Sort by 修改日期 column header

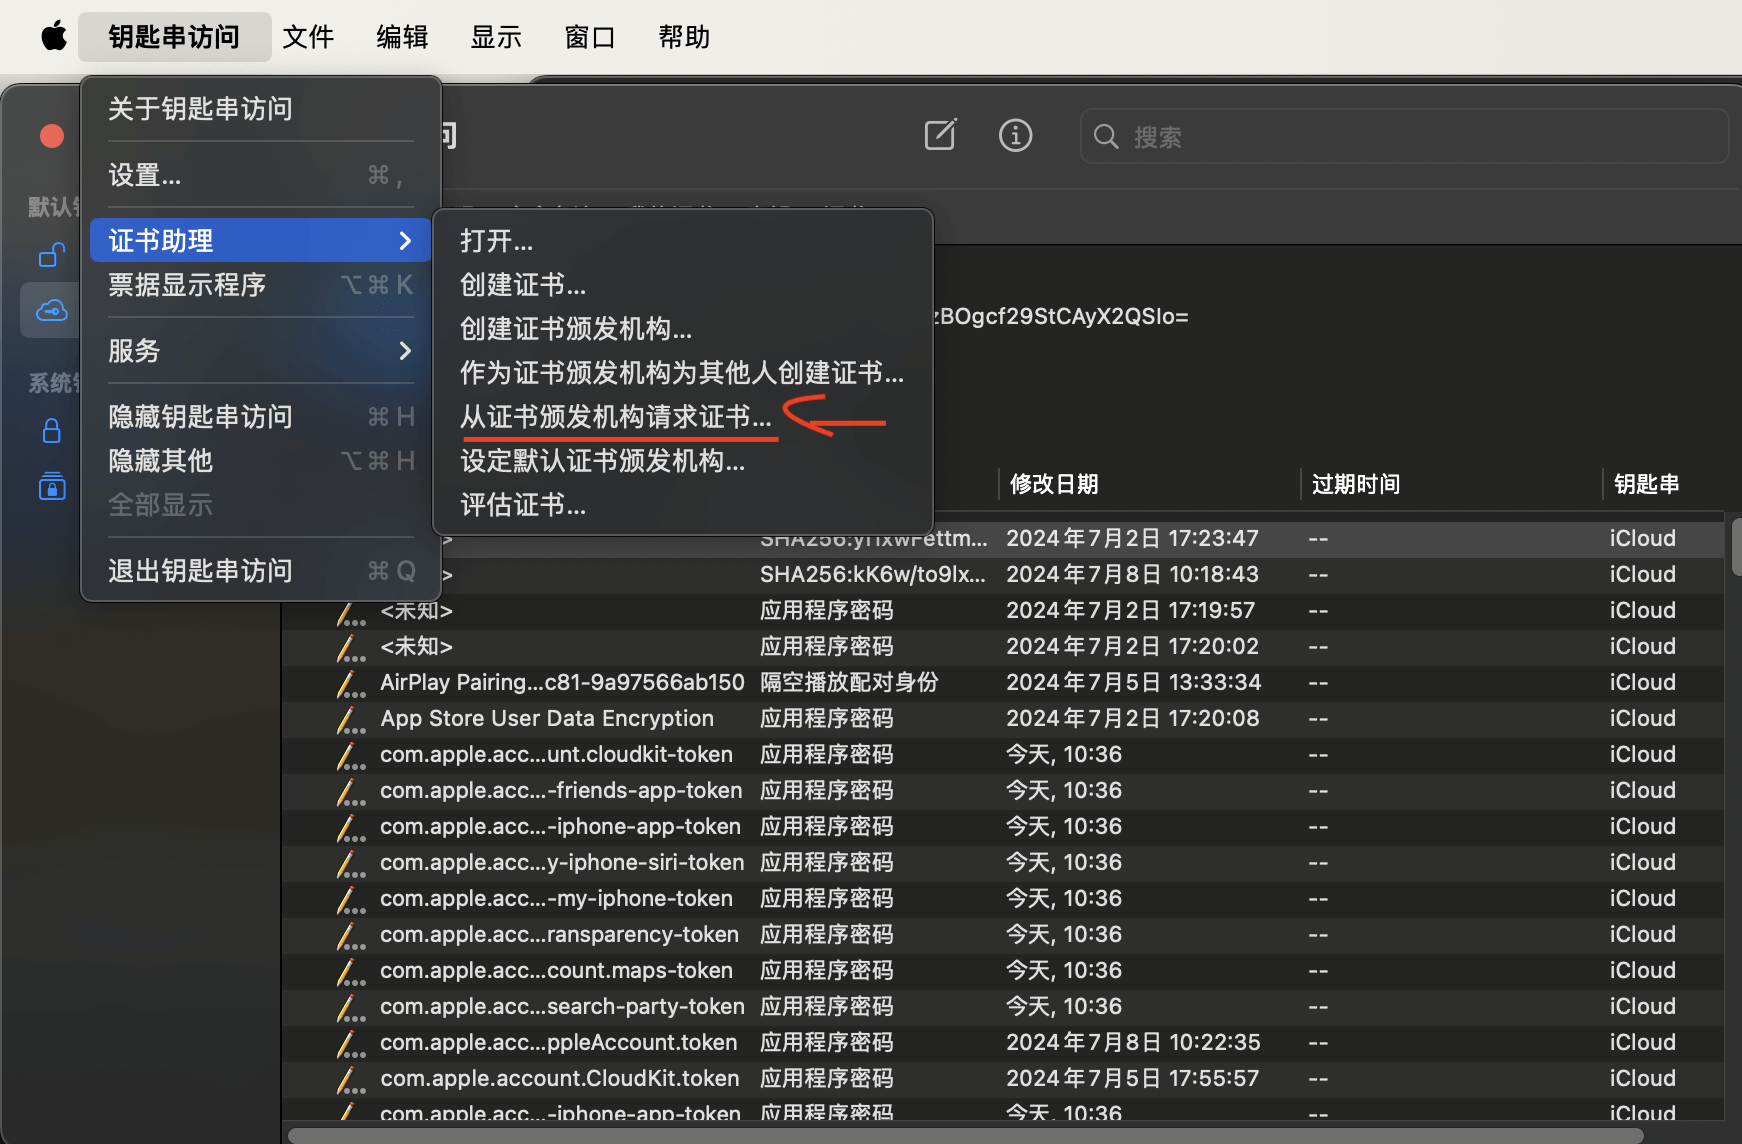tap(1055, 484)
